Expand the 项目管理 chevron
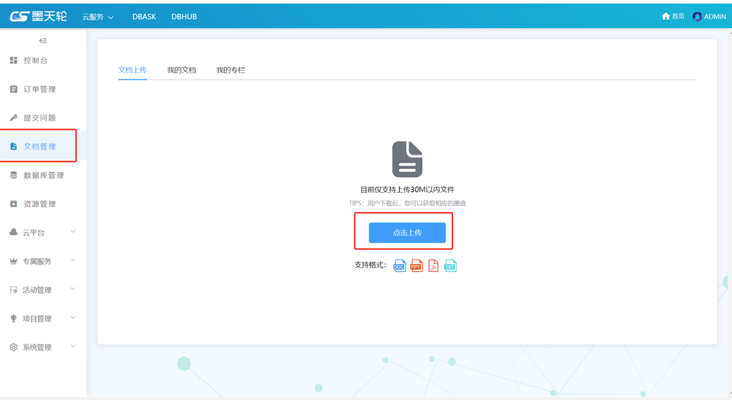732x400 pixels. (73, 318)
